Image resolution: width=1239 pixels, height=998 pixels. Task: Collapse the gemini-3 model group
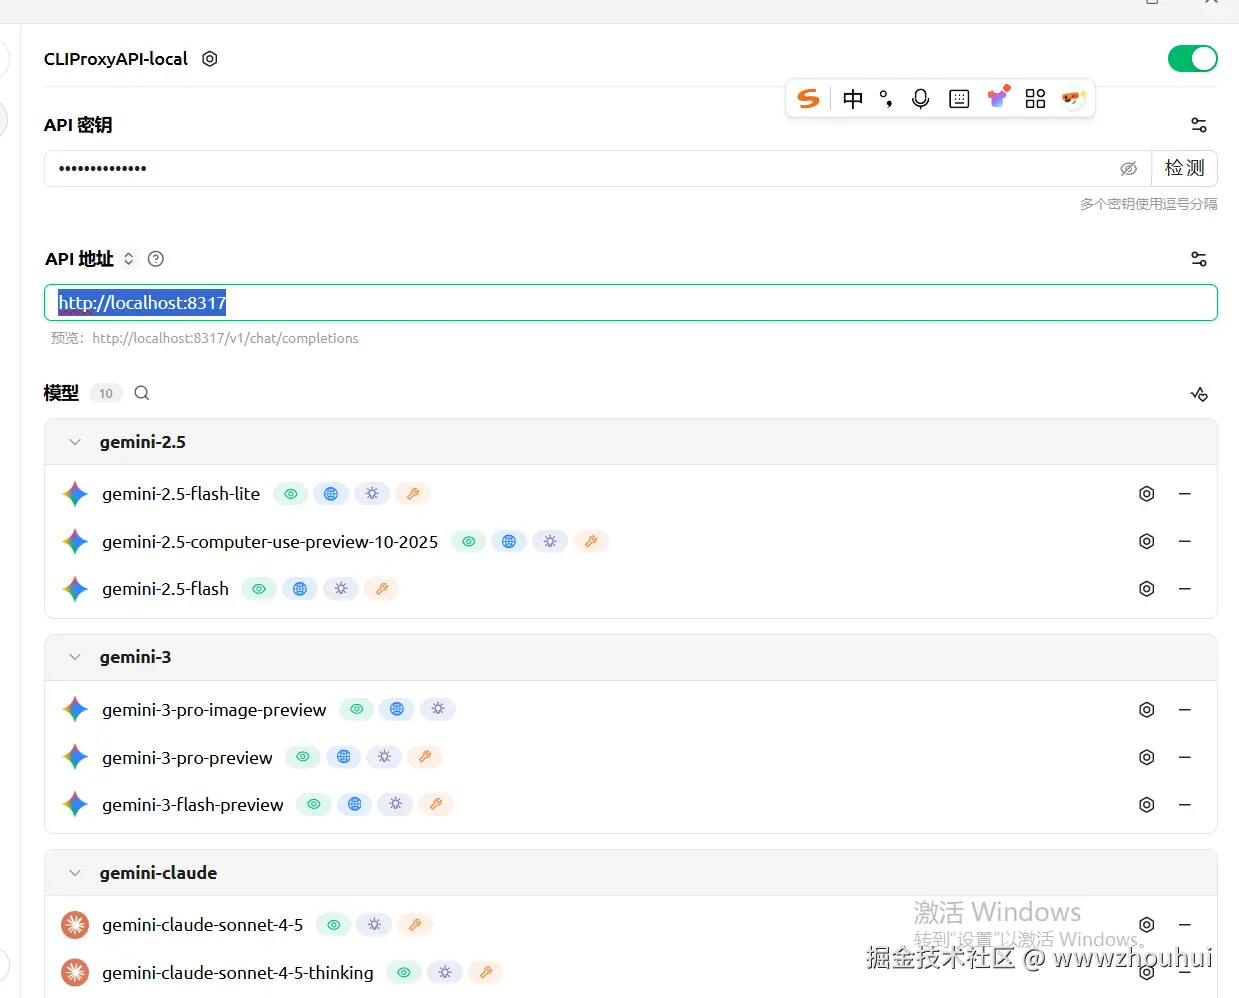75,657
